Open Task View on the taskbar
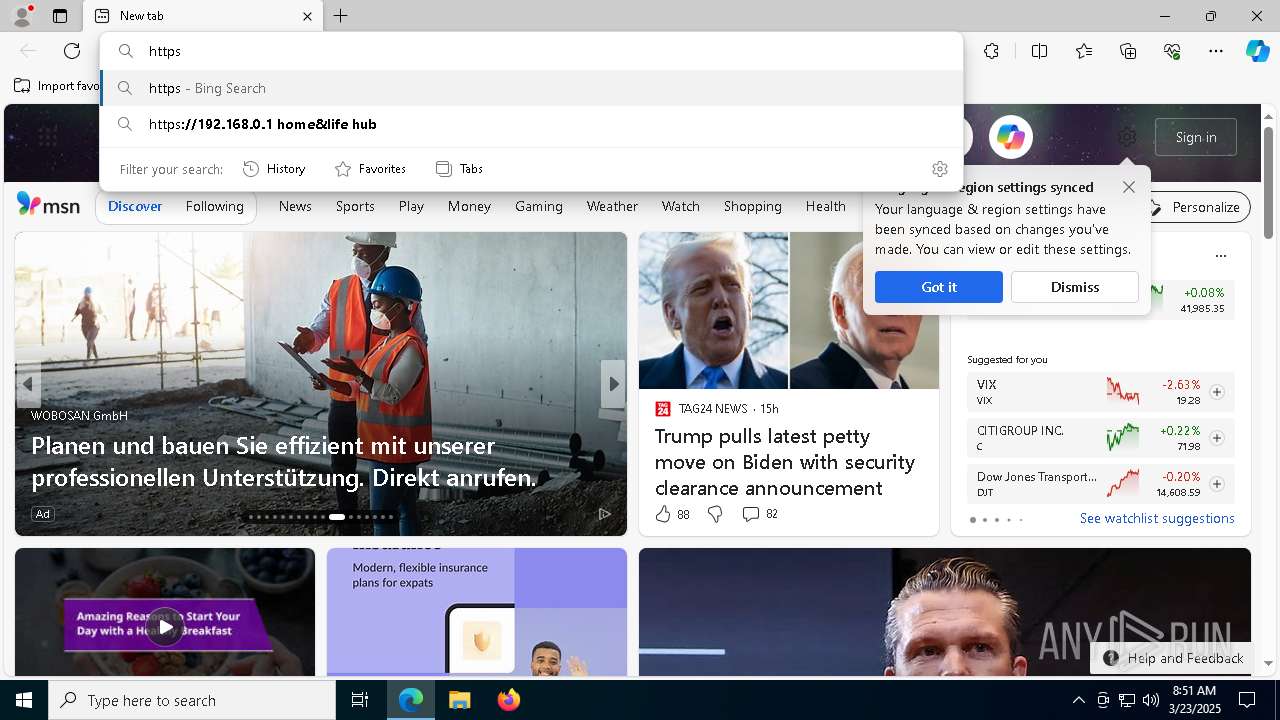The width and height of the screenshot is (1280, 720). [x=360, y=700]
